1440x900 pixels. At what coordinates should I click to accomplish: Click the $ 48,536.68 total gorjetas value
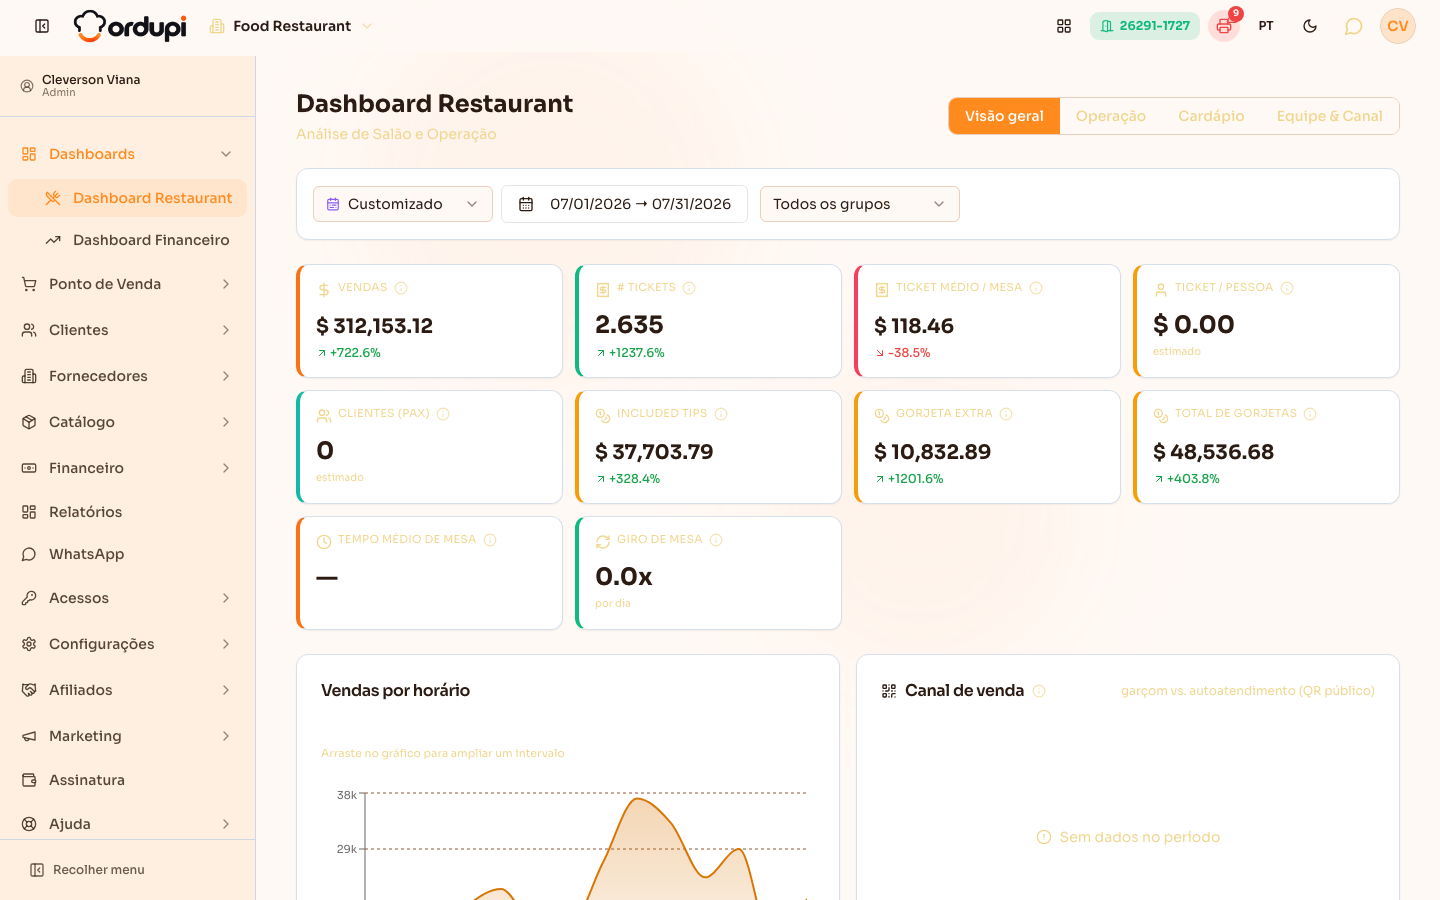coord(1214,452)
